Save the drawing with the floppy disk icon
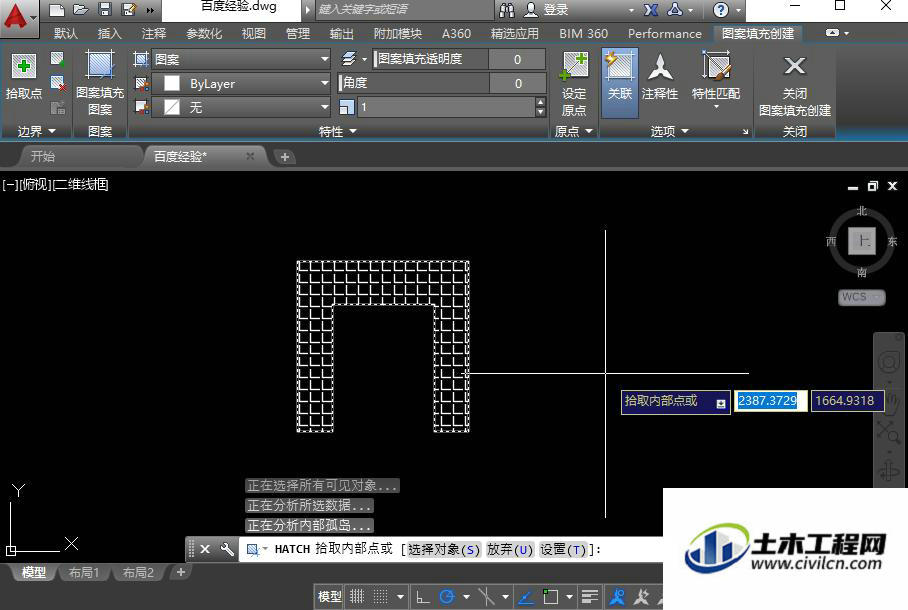The width and height of the screenshot is (908, 610). click(105, 9)
